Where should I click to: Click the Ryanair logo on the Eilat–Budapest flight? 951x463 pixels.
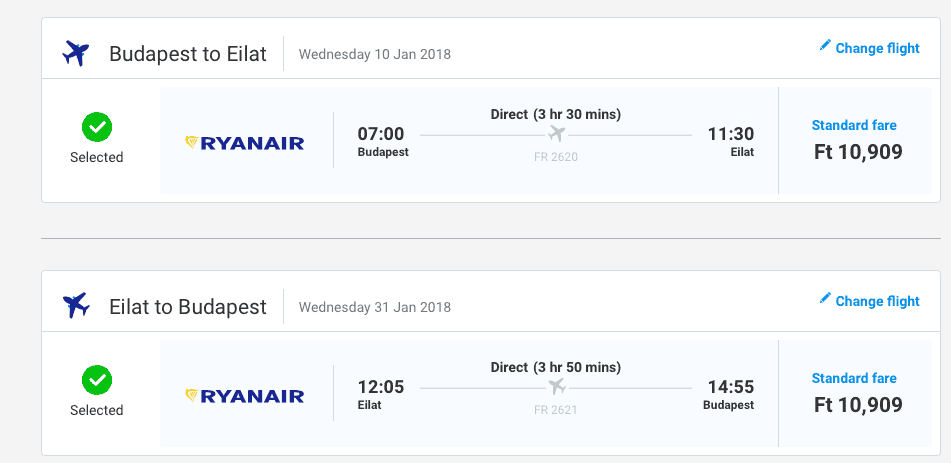(x=244, y=396)
